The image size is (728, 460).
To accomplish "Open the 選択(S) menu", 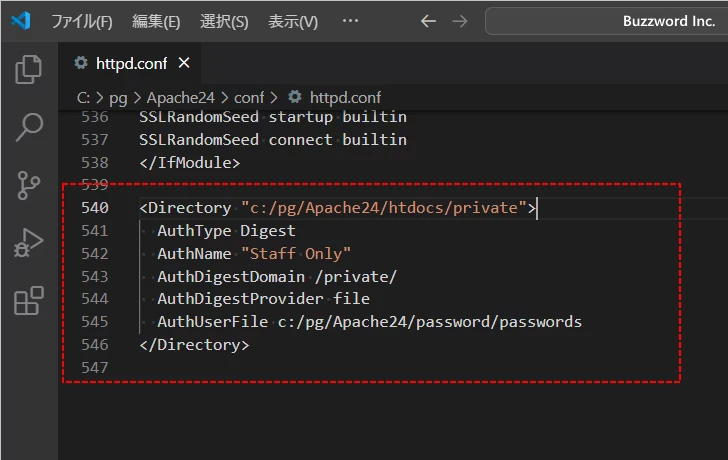I will (x=224, y=21).
